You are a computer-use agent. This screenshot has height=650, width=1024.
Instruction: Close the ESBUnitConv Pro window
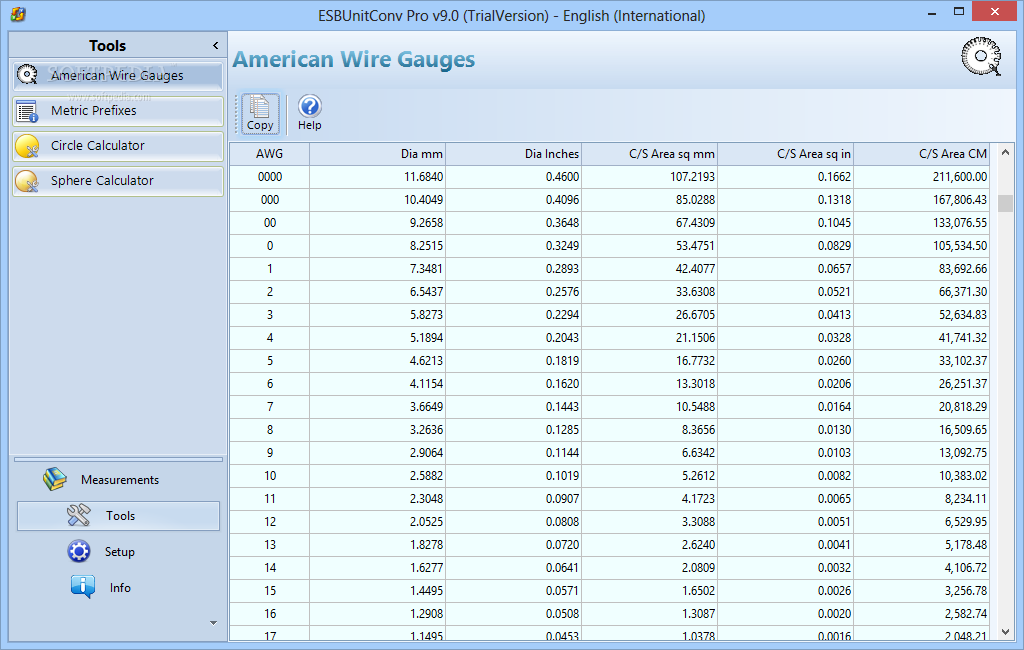[x=995, y=11]
